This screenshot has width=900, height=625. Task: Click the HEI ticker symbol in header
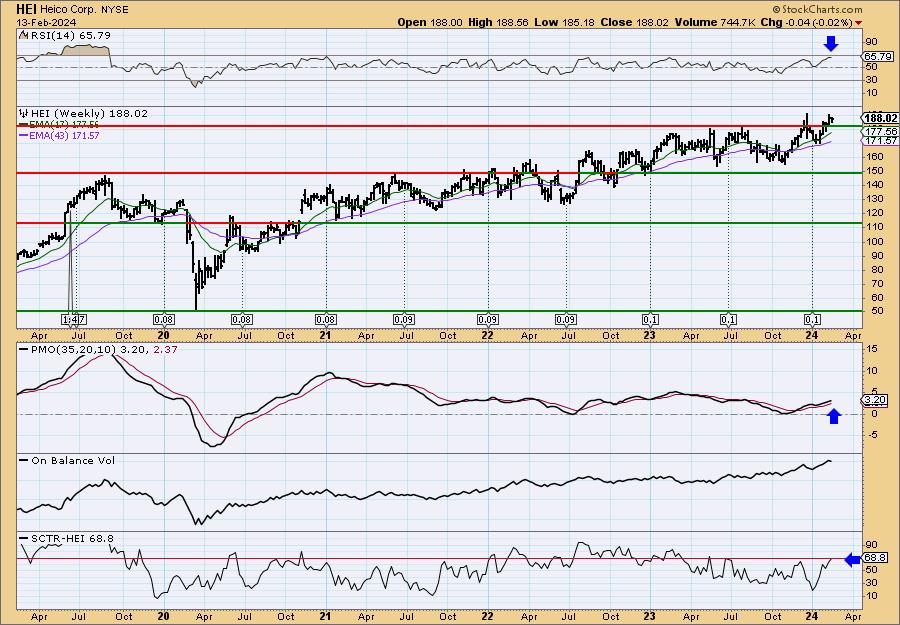point(26,9)
